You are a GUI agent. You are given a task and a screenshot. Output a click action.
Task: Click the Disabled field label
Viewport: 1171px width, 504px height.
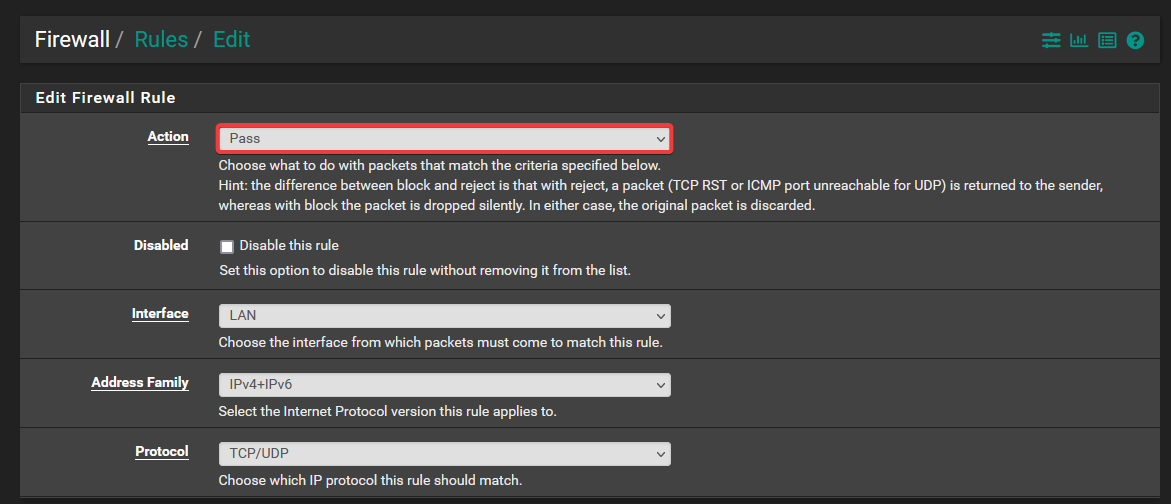tap(161, 245)
